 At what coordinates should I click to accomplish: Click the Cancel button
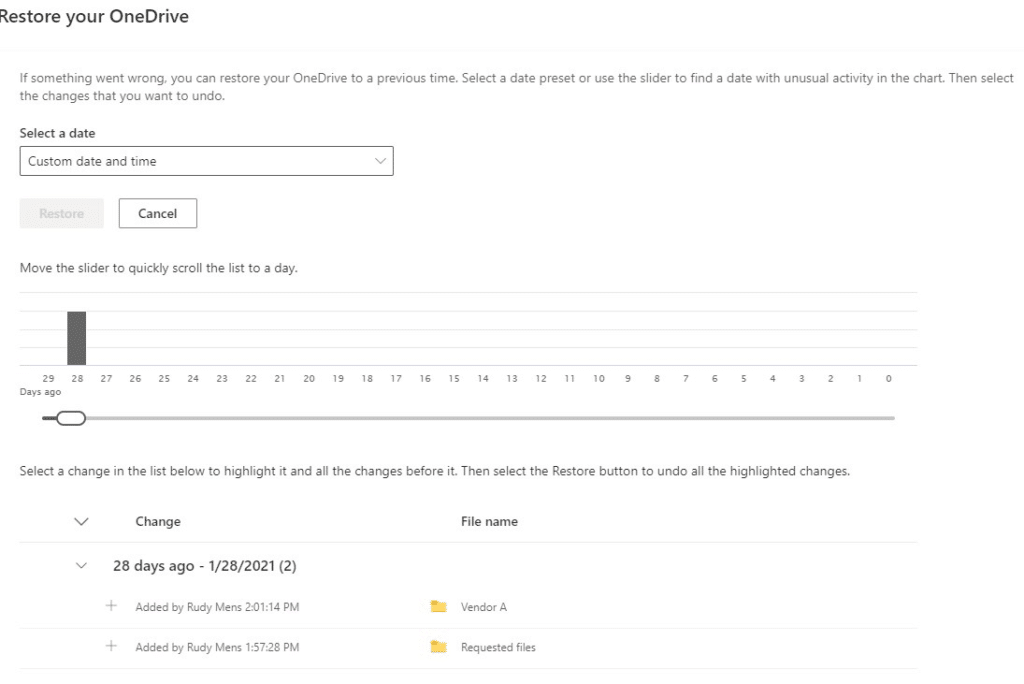click(157, 214)
